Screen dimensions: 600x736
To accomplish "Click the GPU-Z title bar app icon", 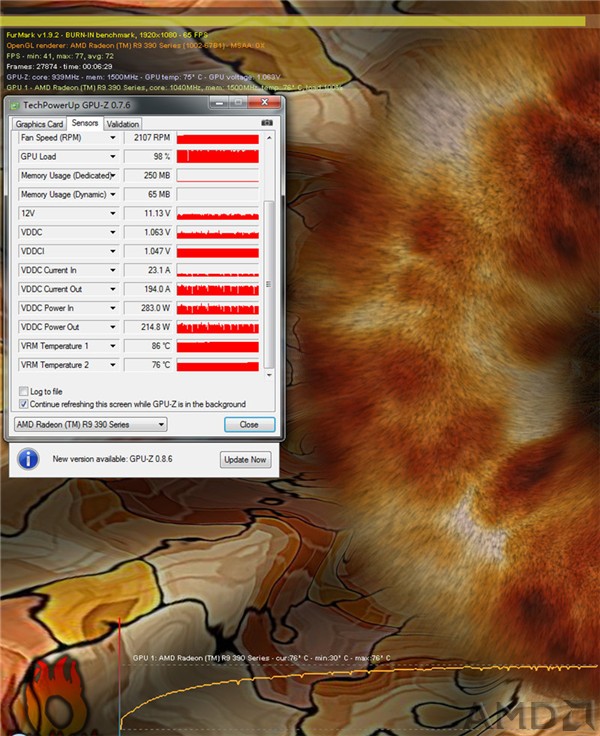I will [15, 105].
